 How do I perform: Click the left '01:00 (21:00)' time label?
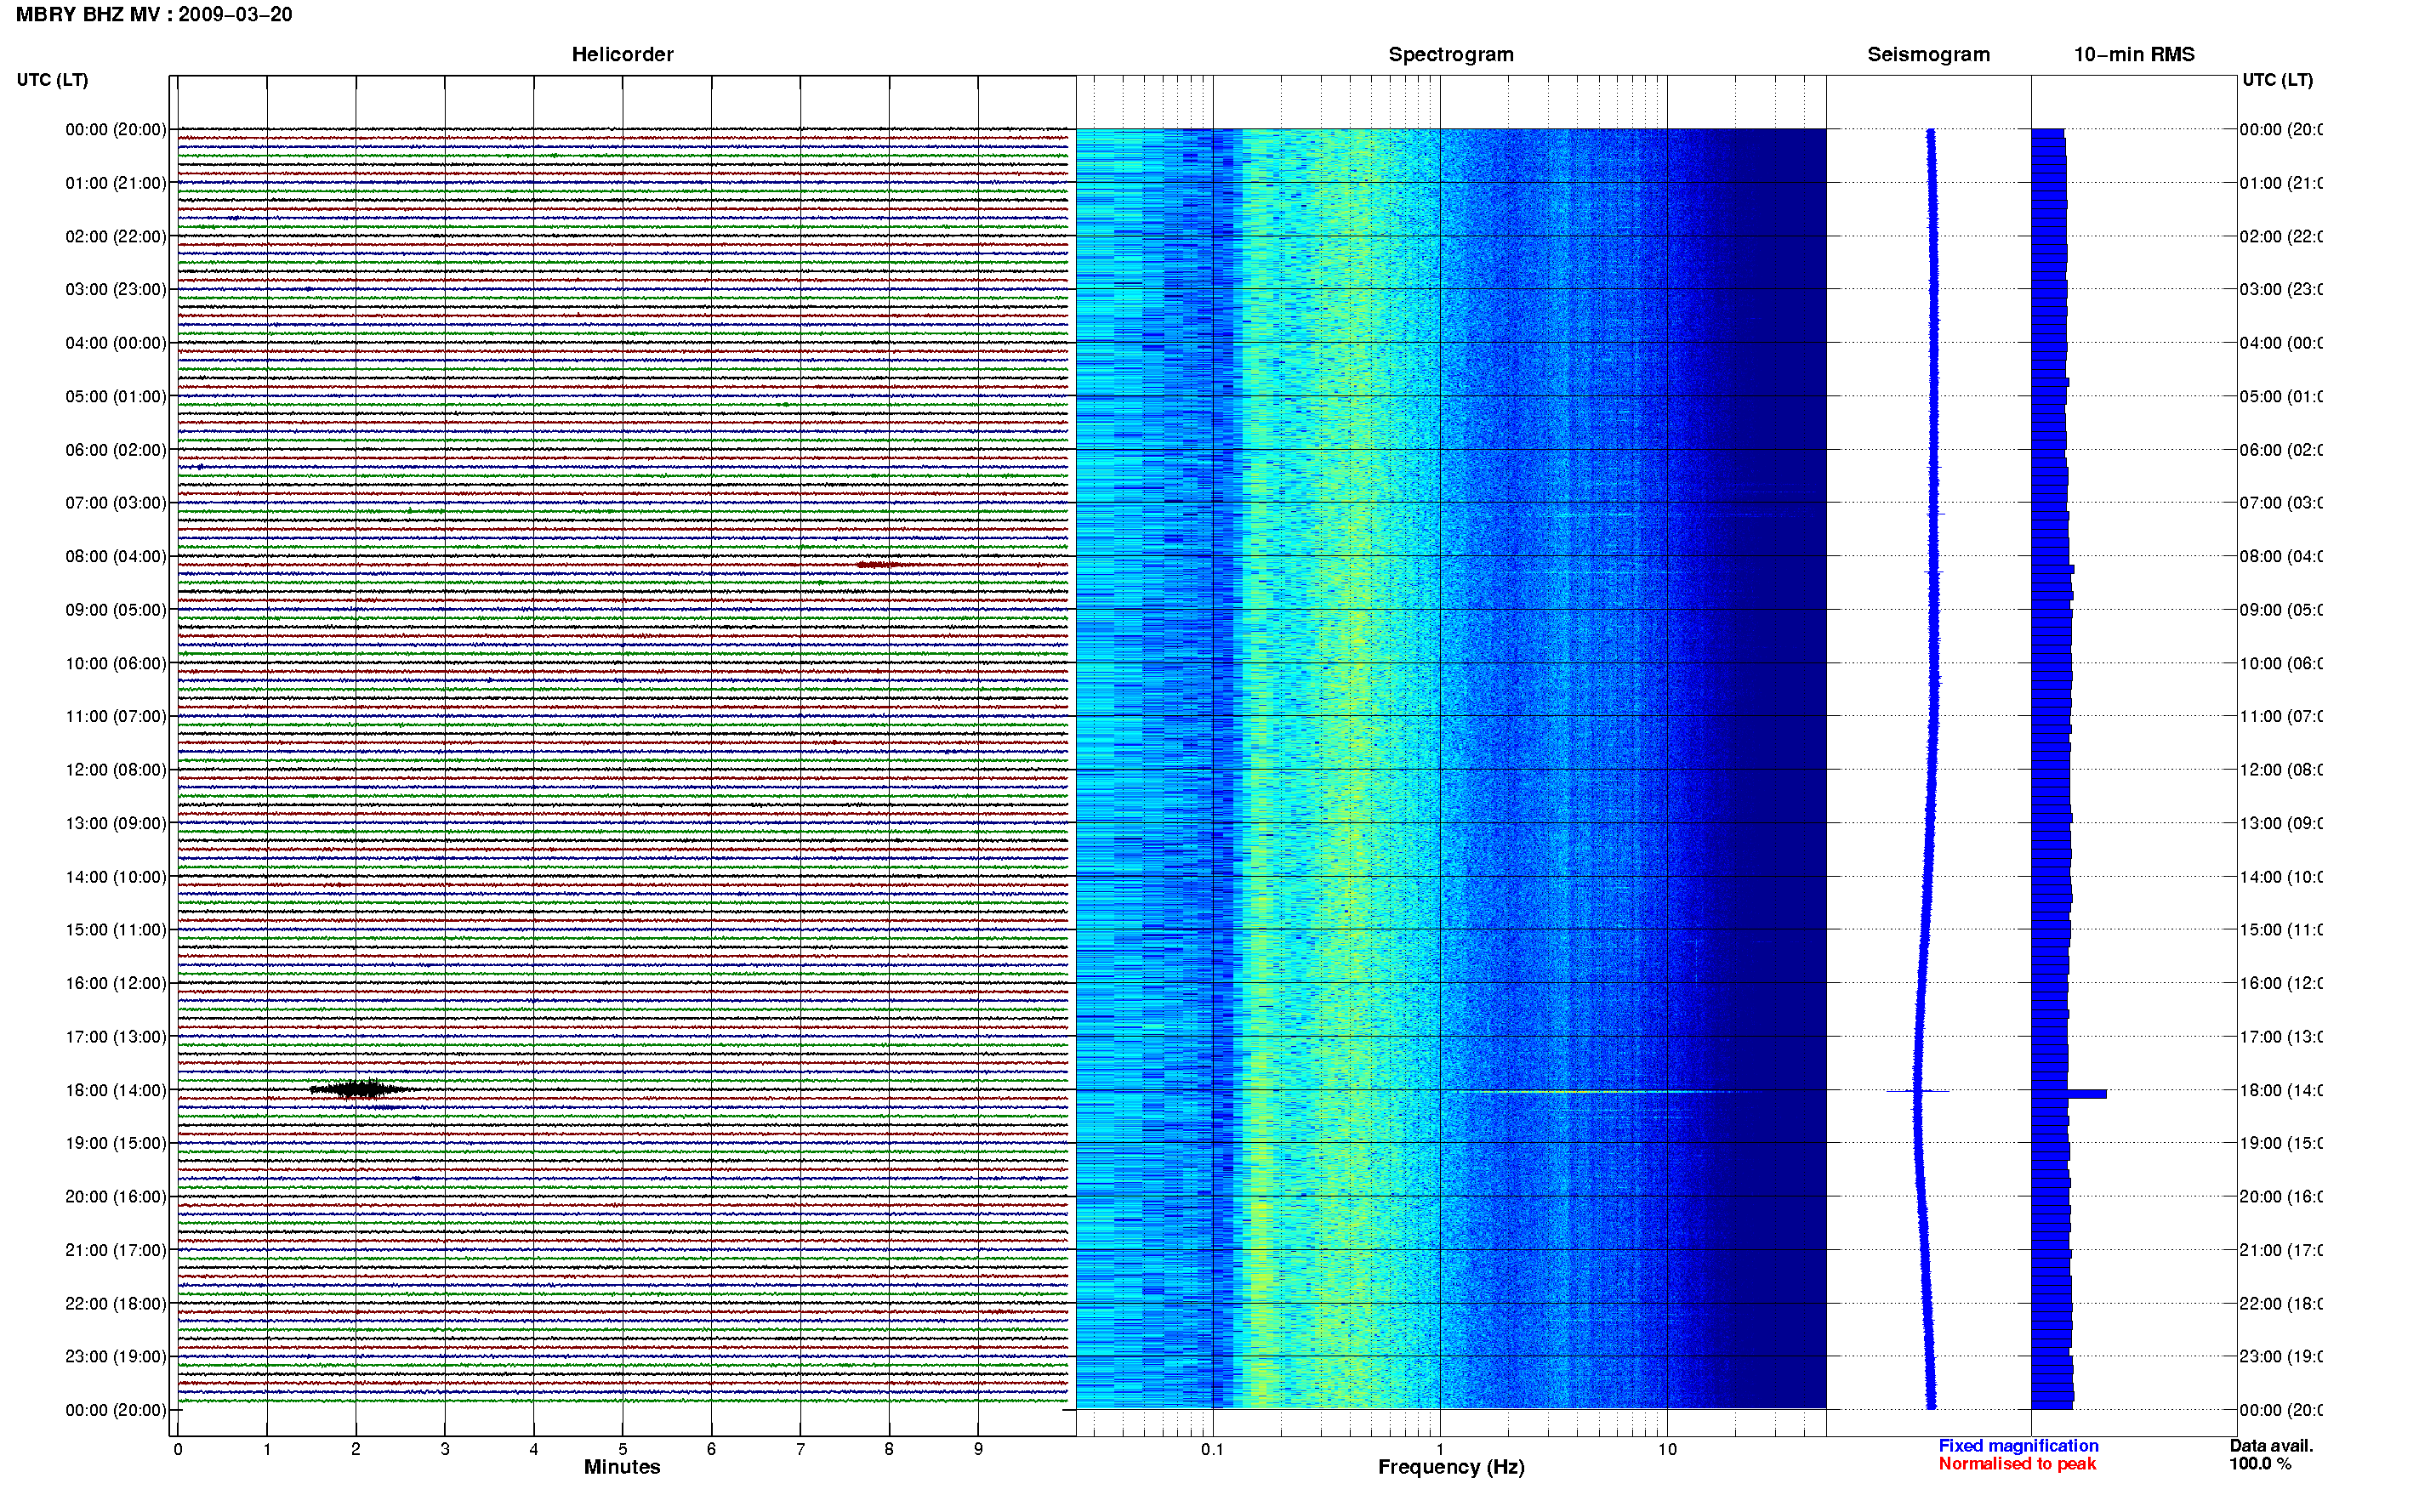point(116,183)
